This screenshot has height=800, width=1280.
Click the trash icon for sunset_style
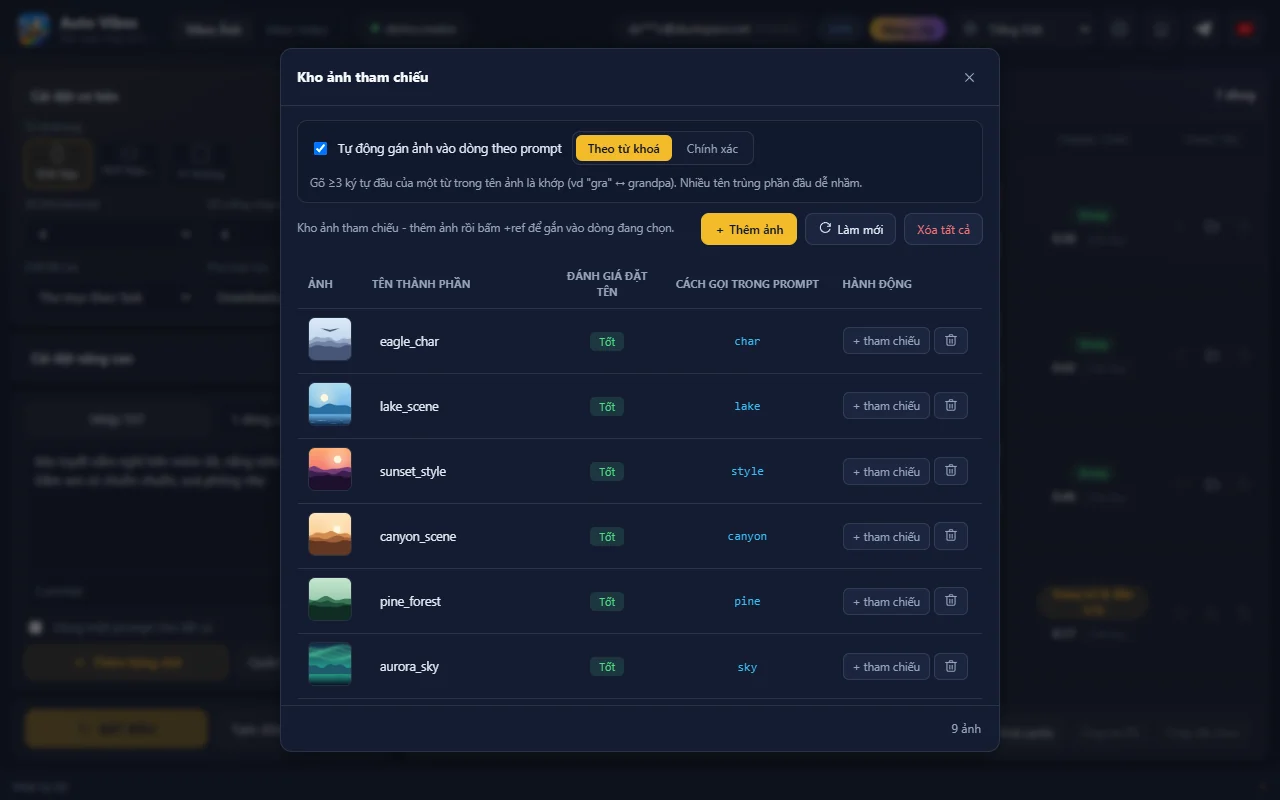(951, 471)
